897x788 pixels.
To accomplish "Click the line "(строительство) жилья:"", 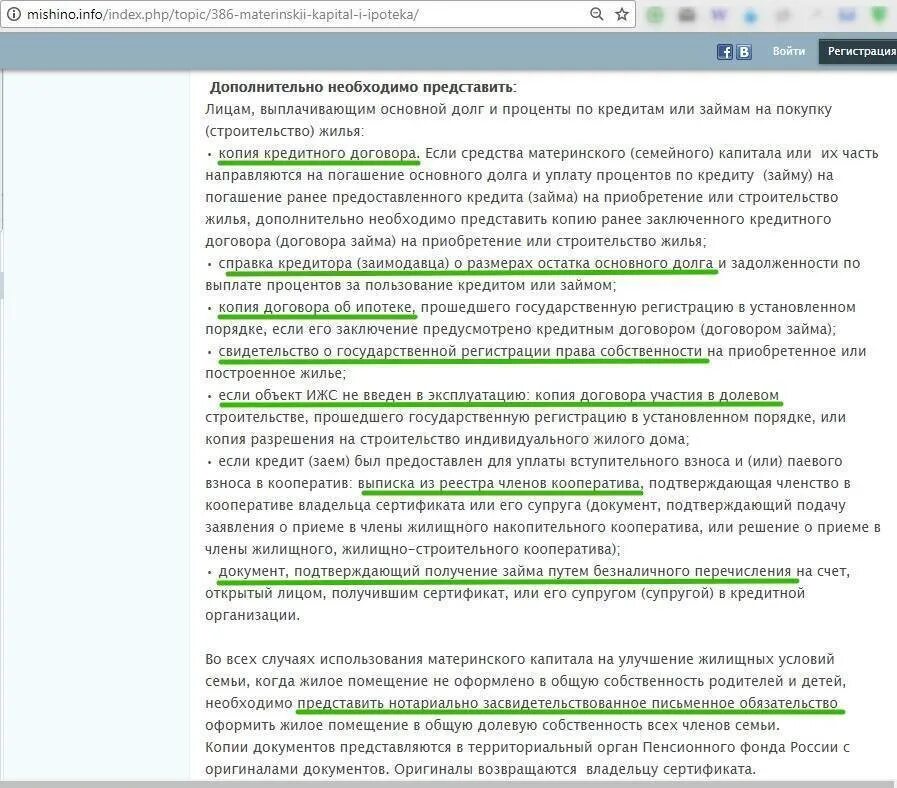I will click(x=284, y=132).
